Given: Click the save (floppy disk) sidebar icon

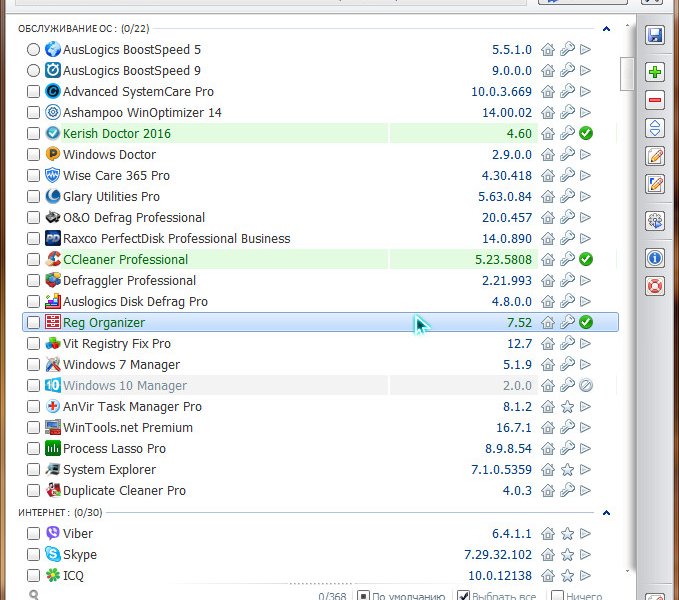Looking at the screenshot, I should click(655, 35).
